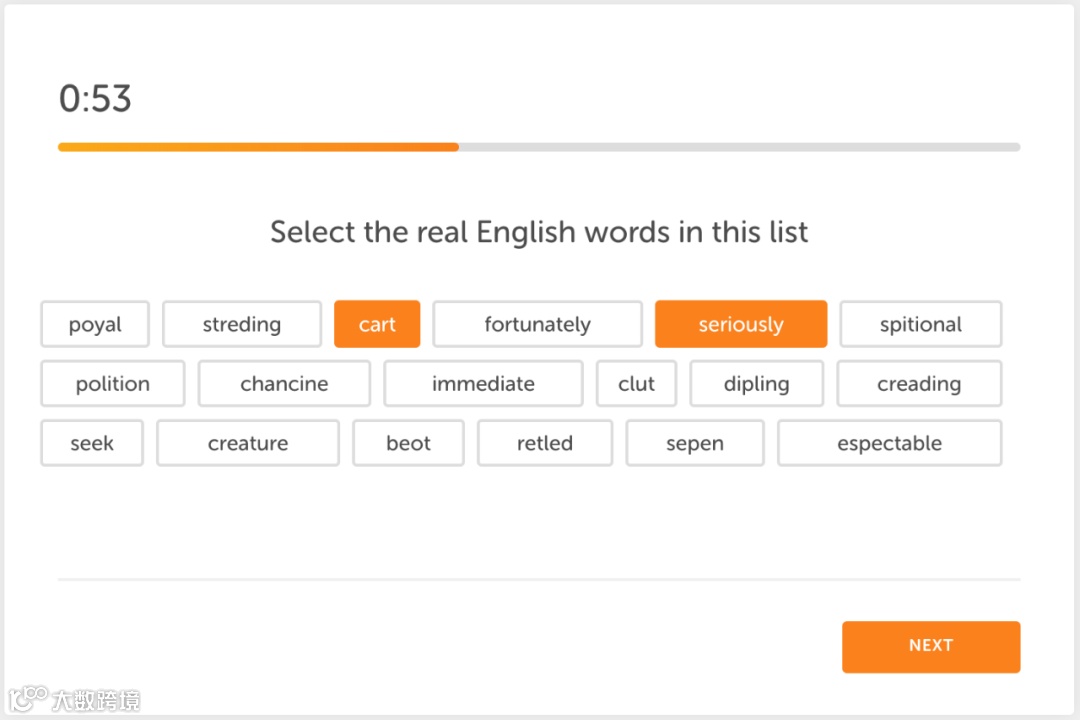
Task: Toggle the word 'beot'
Action: [408, 443]
